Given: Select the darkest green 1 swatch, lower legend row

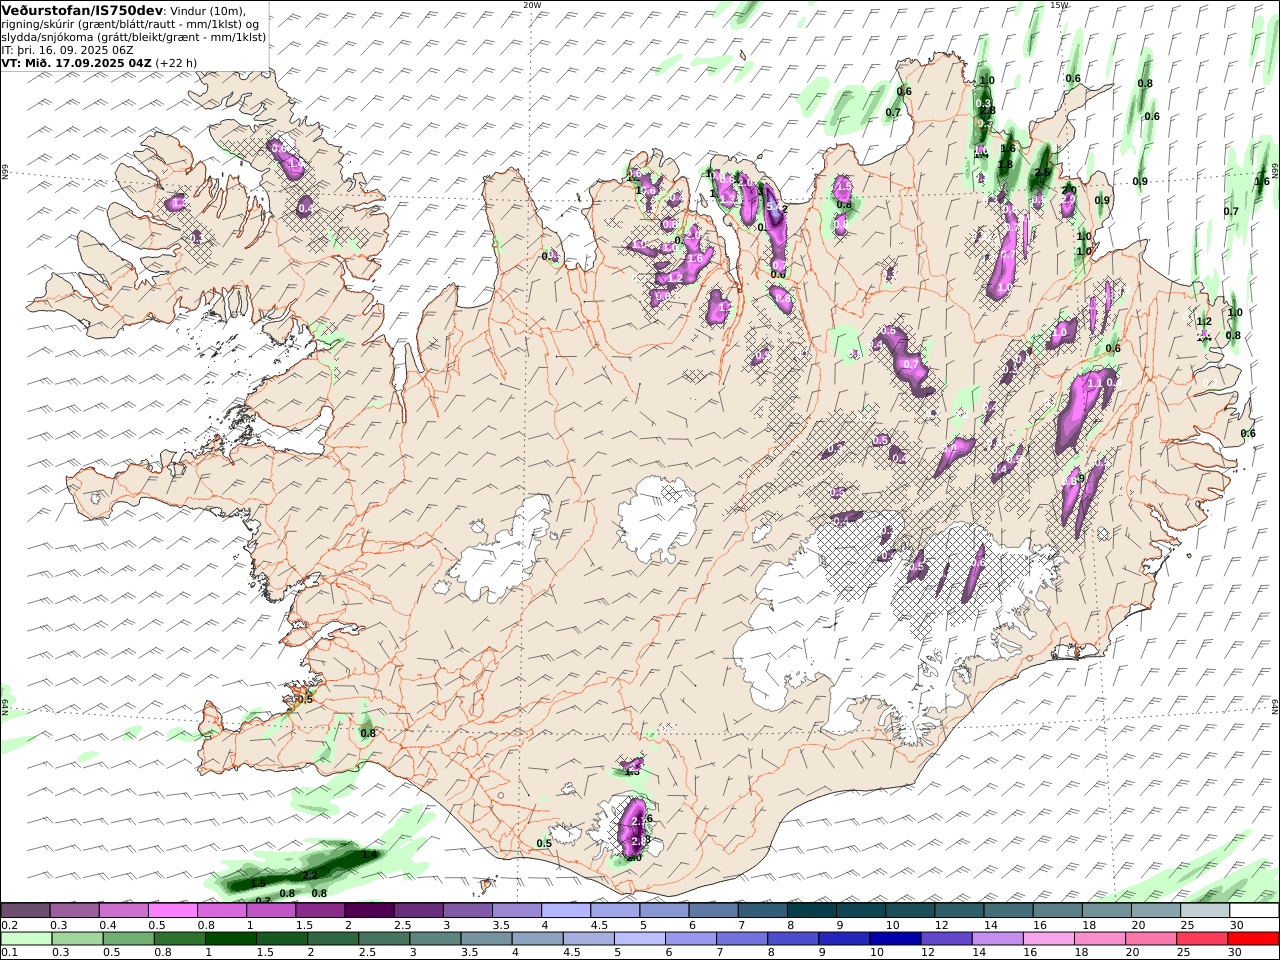Looking at the screenshot, I should (231, 939).
